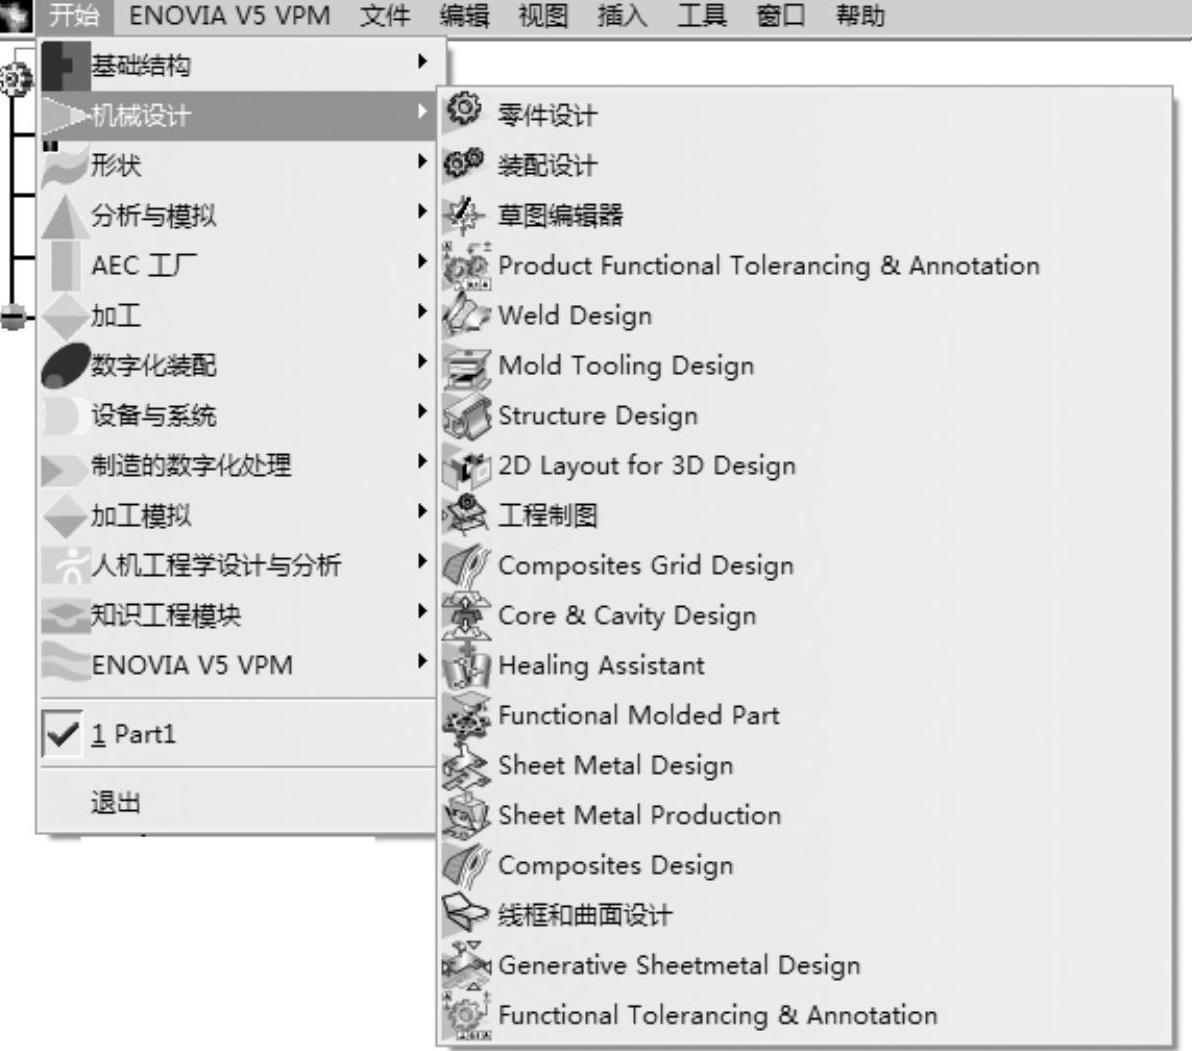
Task: Click the 零件设计 gear icon
Action: tap(464, 109)
